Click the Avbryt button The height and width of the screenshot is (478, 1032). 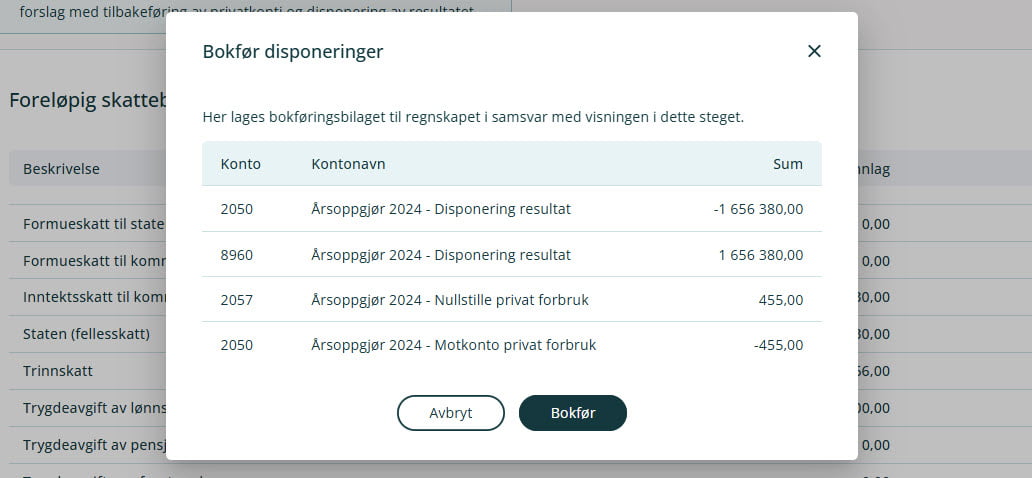(x=450, y=413)
